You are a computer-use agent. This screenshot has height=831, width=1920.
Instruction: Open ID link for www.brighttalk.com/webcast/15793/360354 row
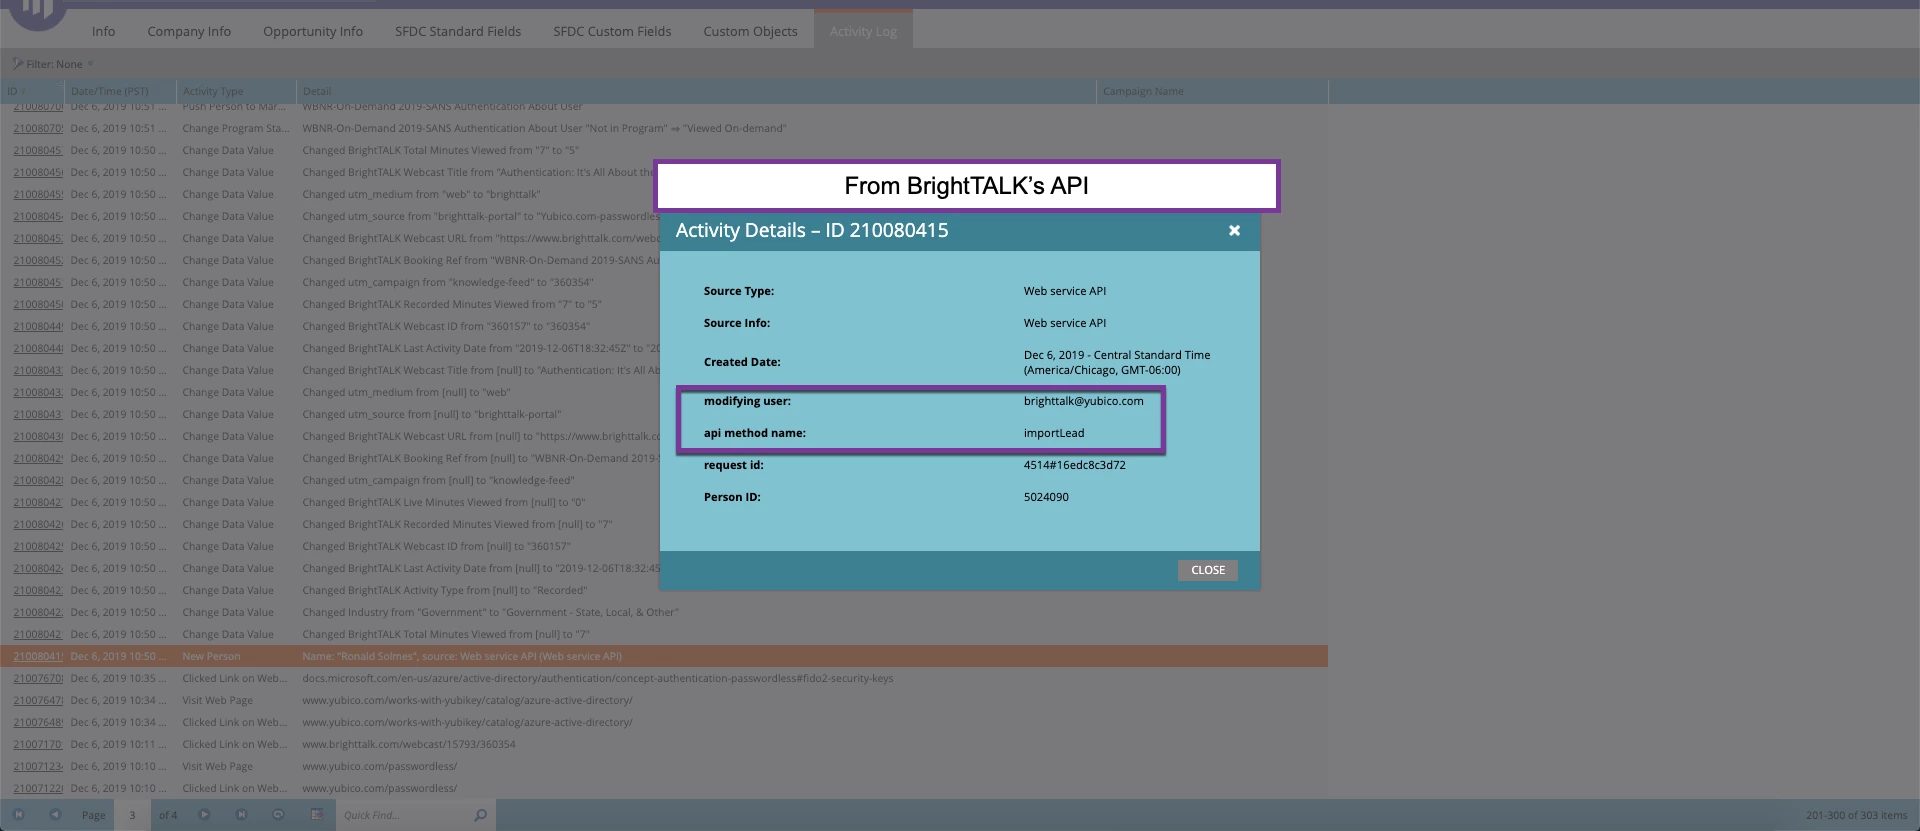[x=38, y=744]
